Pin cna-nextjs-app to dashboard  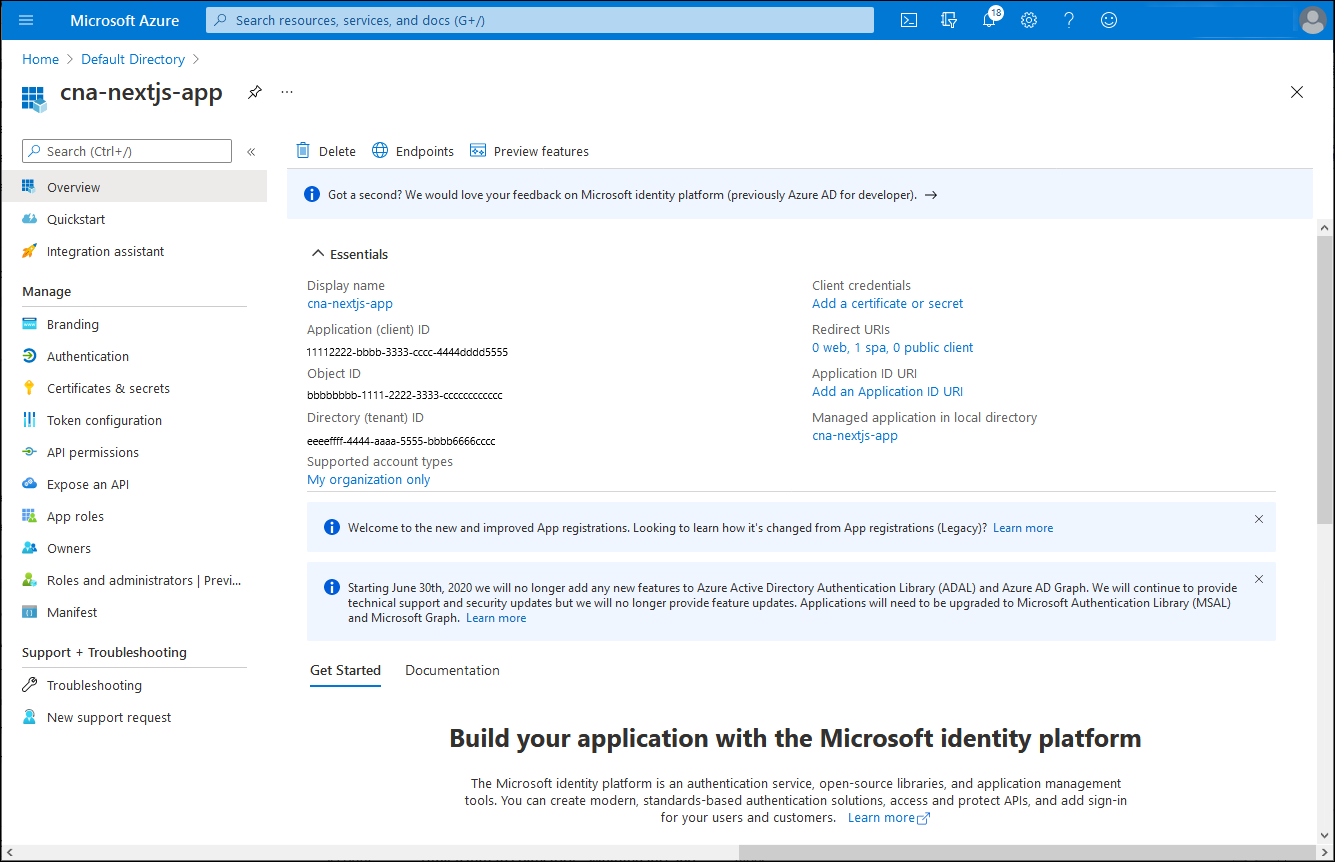click(255, 92)
